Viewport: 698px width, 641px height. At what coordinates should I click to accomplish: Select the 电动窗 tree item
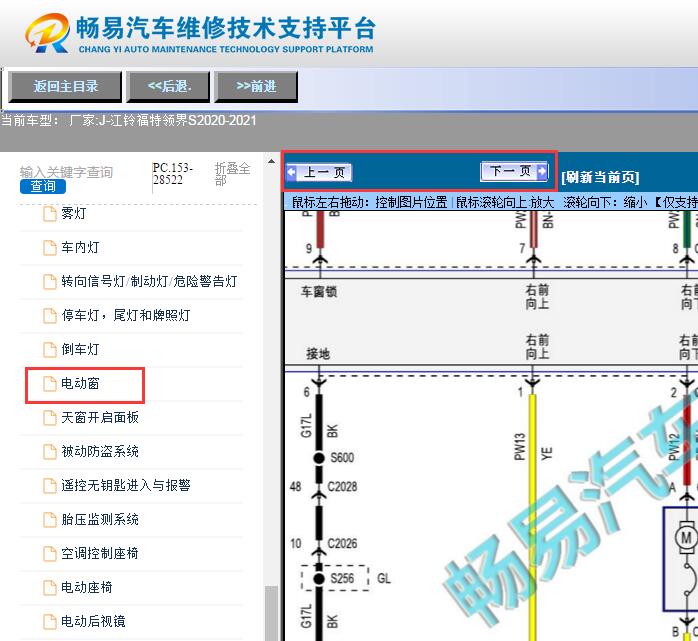tap(80, 383)
